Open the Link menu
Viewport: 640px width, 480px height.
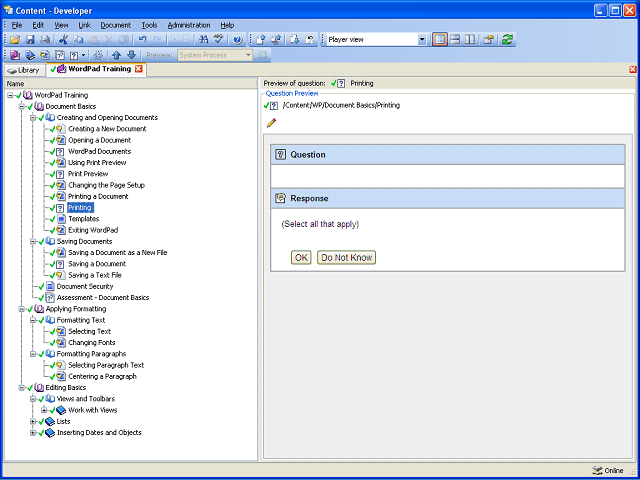coord(84,25)
